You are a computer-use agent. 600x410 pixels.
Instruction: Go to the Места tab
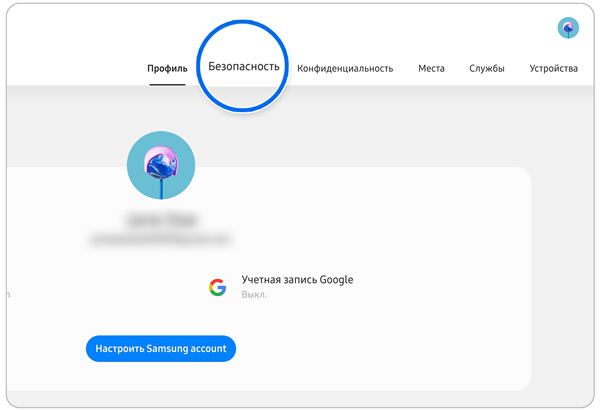431,69
